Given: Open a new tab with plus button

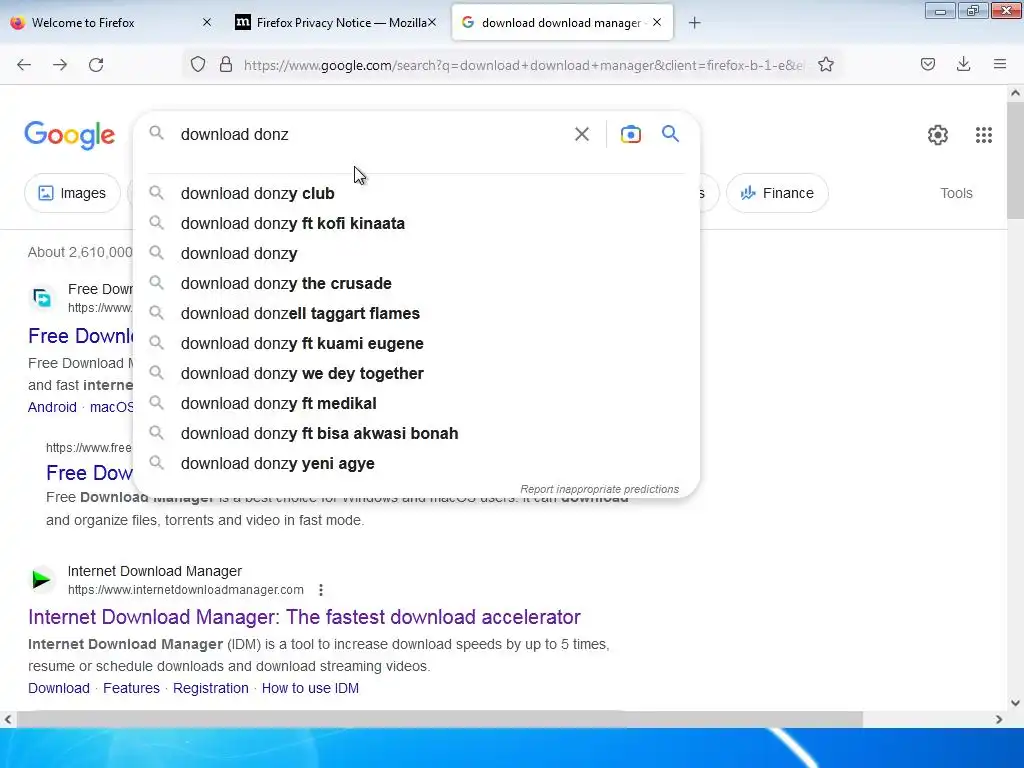Looking at the screenshot, I should pyautogui.click(x=695, y=23).
